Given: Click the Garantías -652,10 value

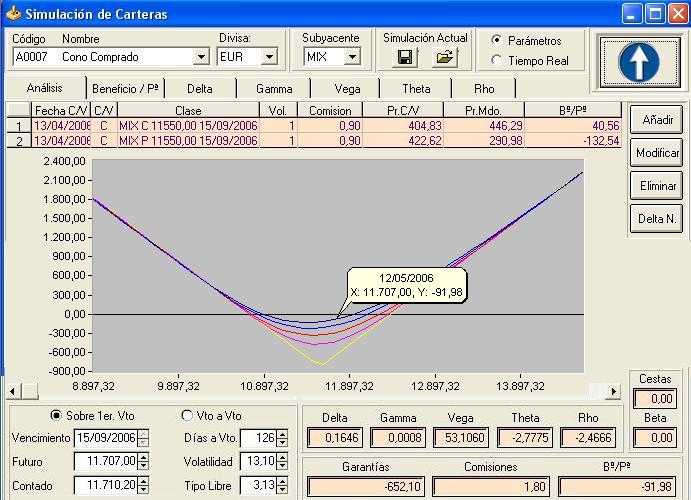Looking at the screenshot, I should (366, 486).
